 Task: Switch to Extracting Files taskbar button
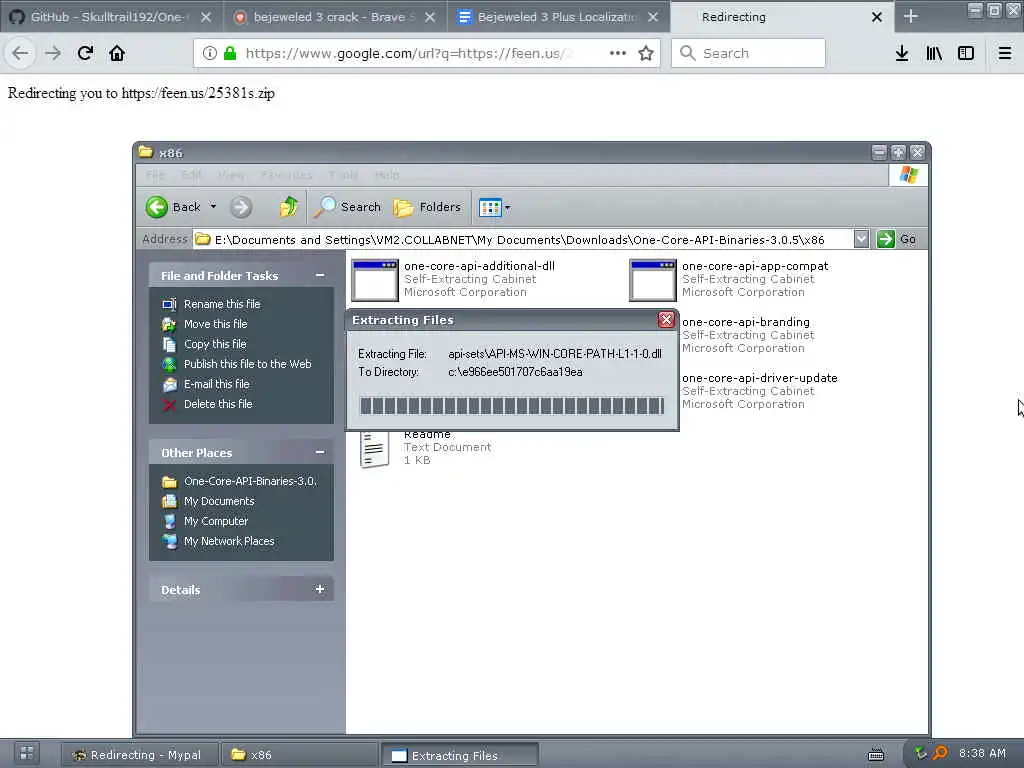tap(459, 755)
